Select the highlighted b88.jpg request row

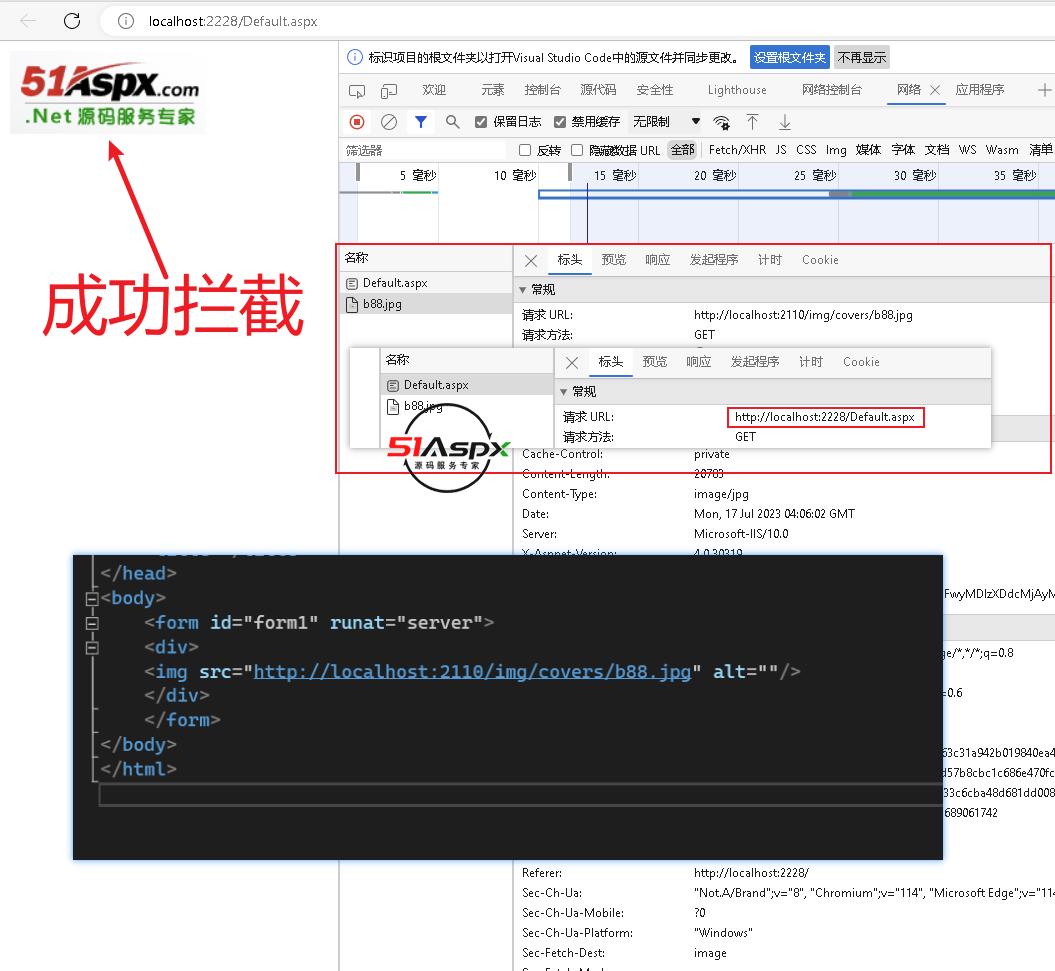[426, 304]
